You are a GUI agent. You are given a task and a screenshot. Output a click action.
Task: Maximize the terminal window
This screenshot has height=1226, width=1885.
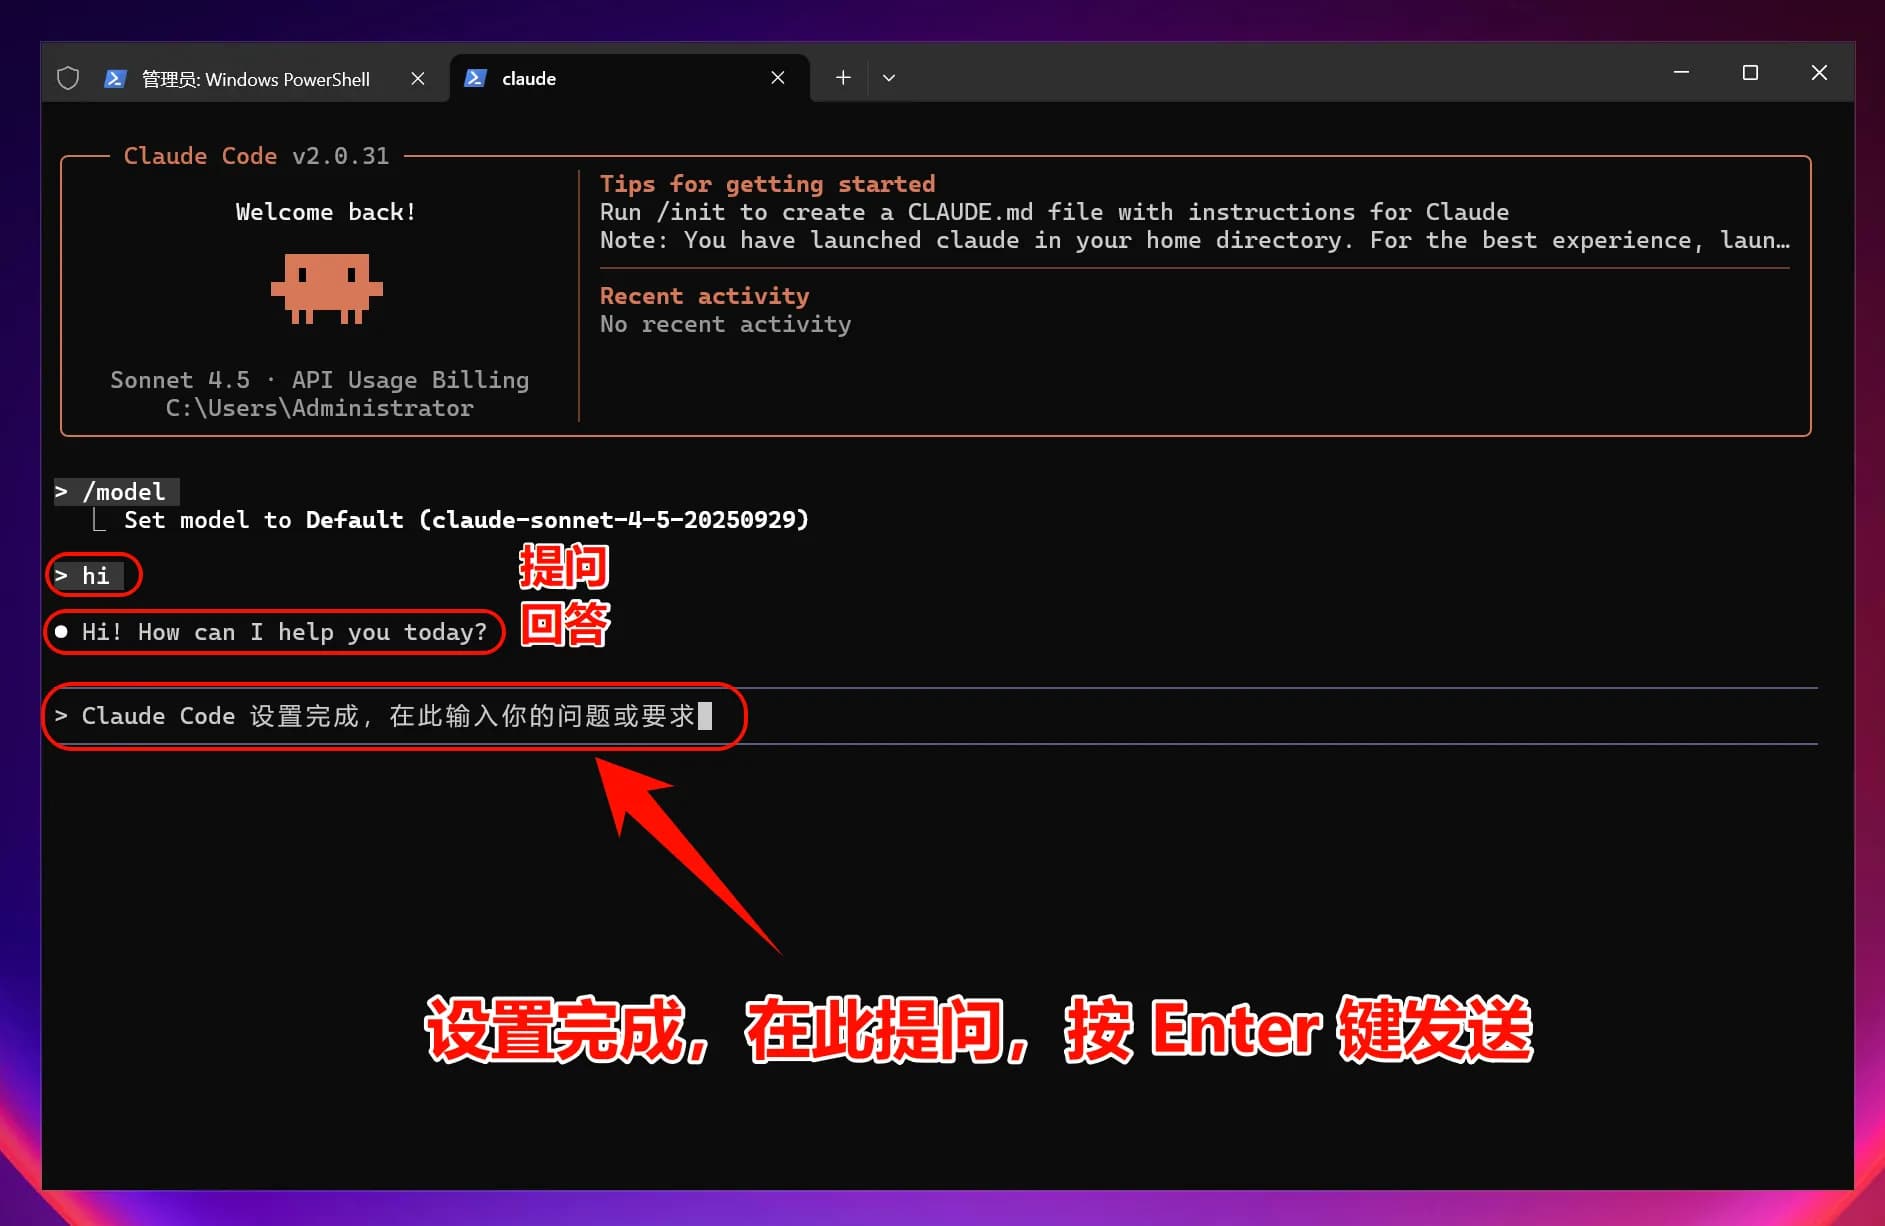[x=1750, y=73]
